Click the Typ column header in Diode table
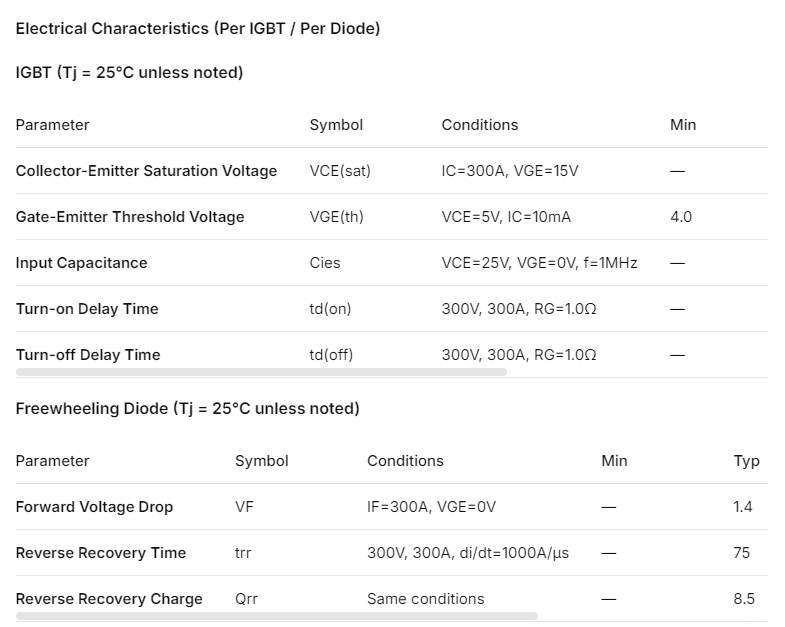Image resolution: width=785 pixels, height=627 pixels. [x=746, y=461]
